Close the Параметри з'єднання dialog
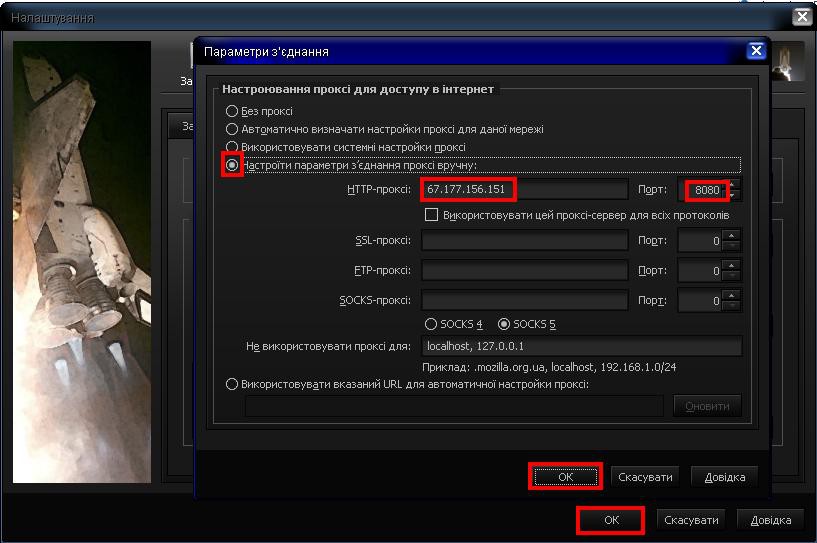Viewport: 817px width, 543px height. [x=756, y=51]
